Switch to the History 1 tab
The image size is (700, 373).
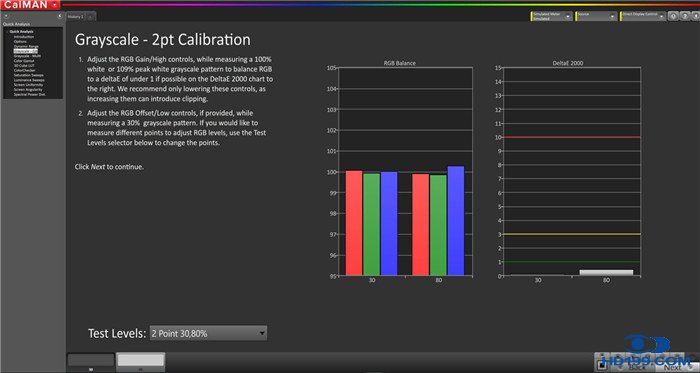pyautogui.click(x=75, y=17)
